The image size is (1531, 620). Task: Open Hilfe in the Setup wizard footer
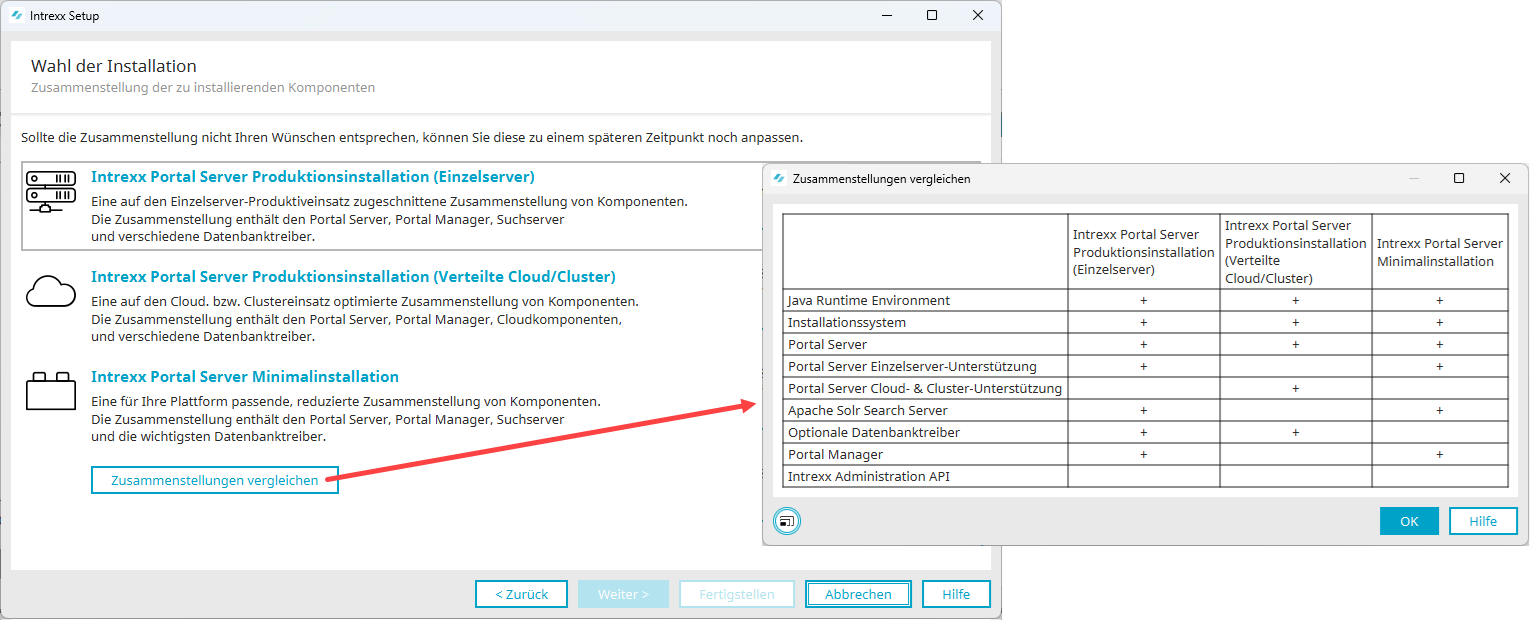click(956, 594)
